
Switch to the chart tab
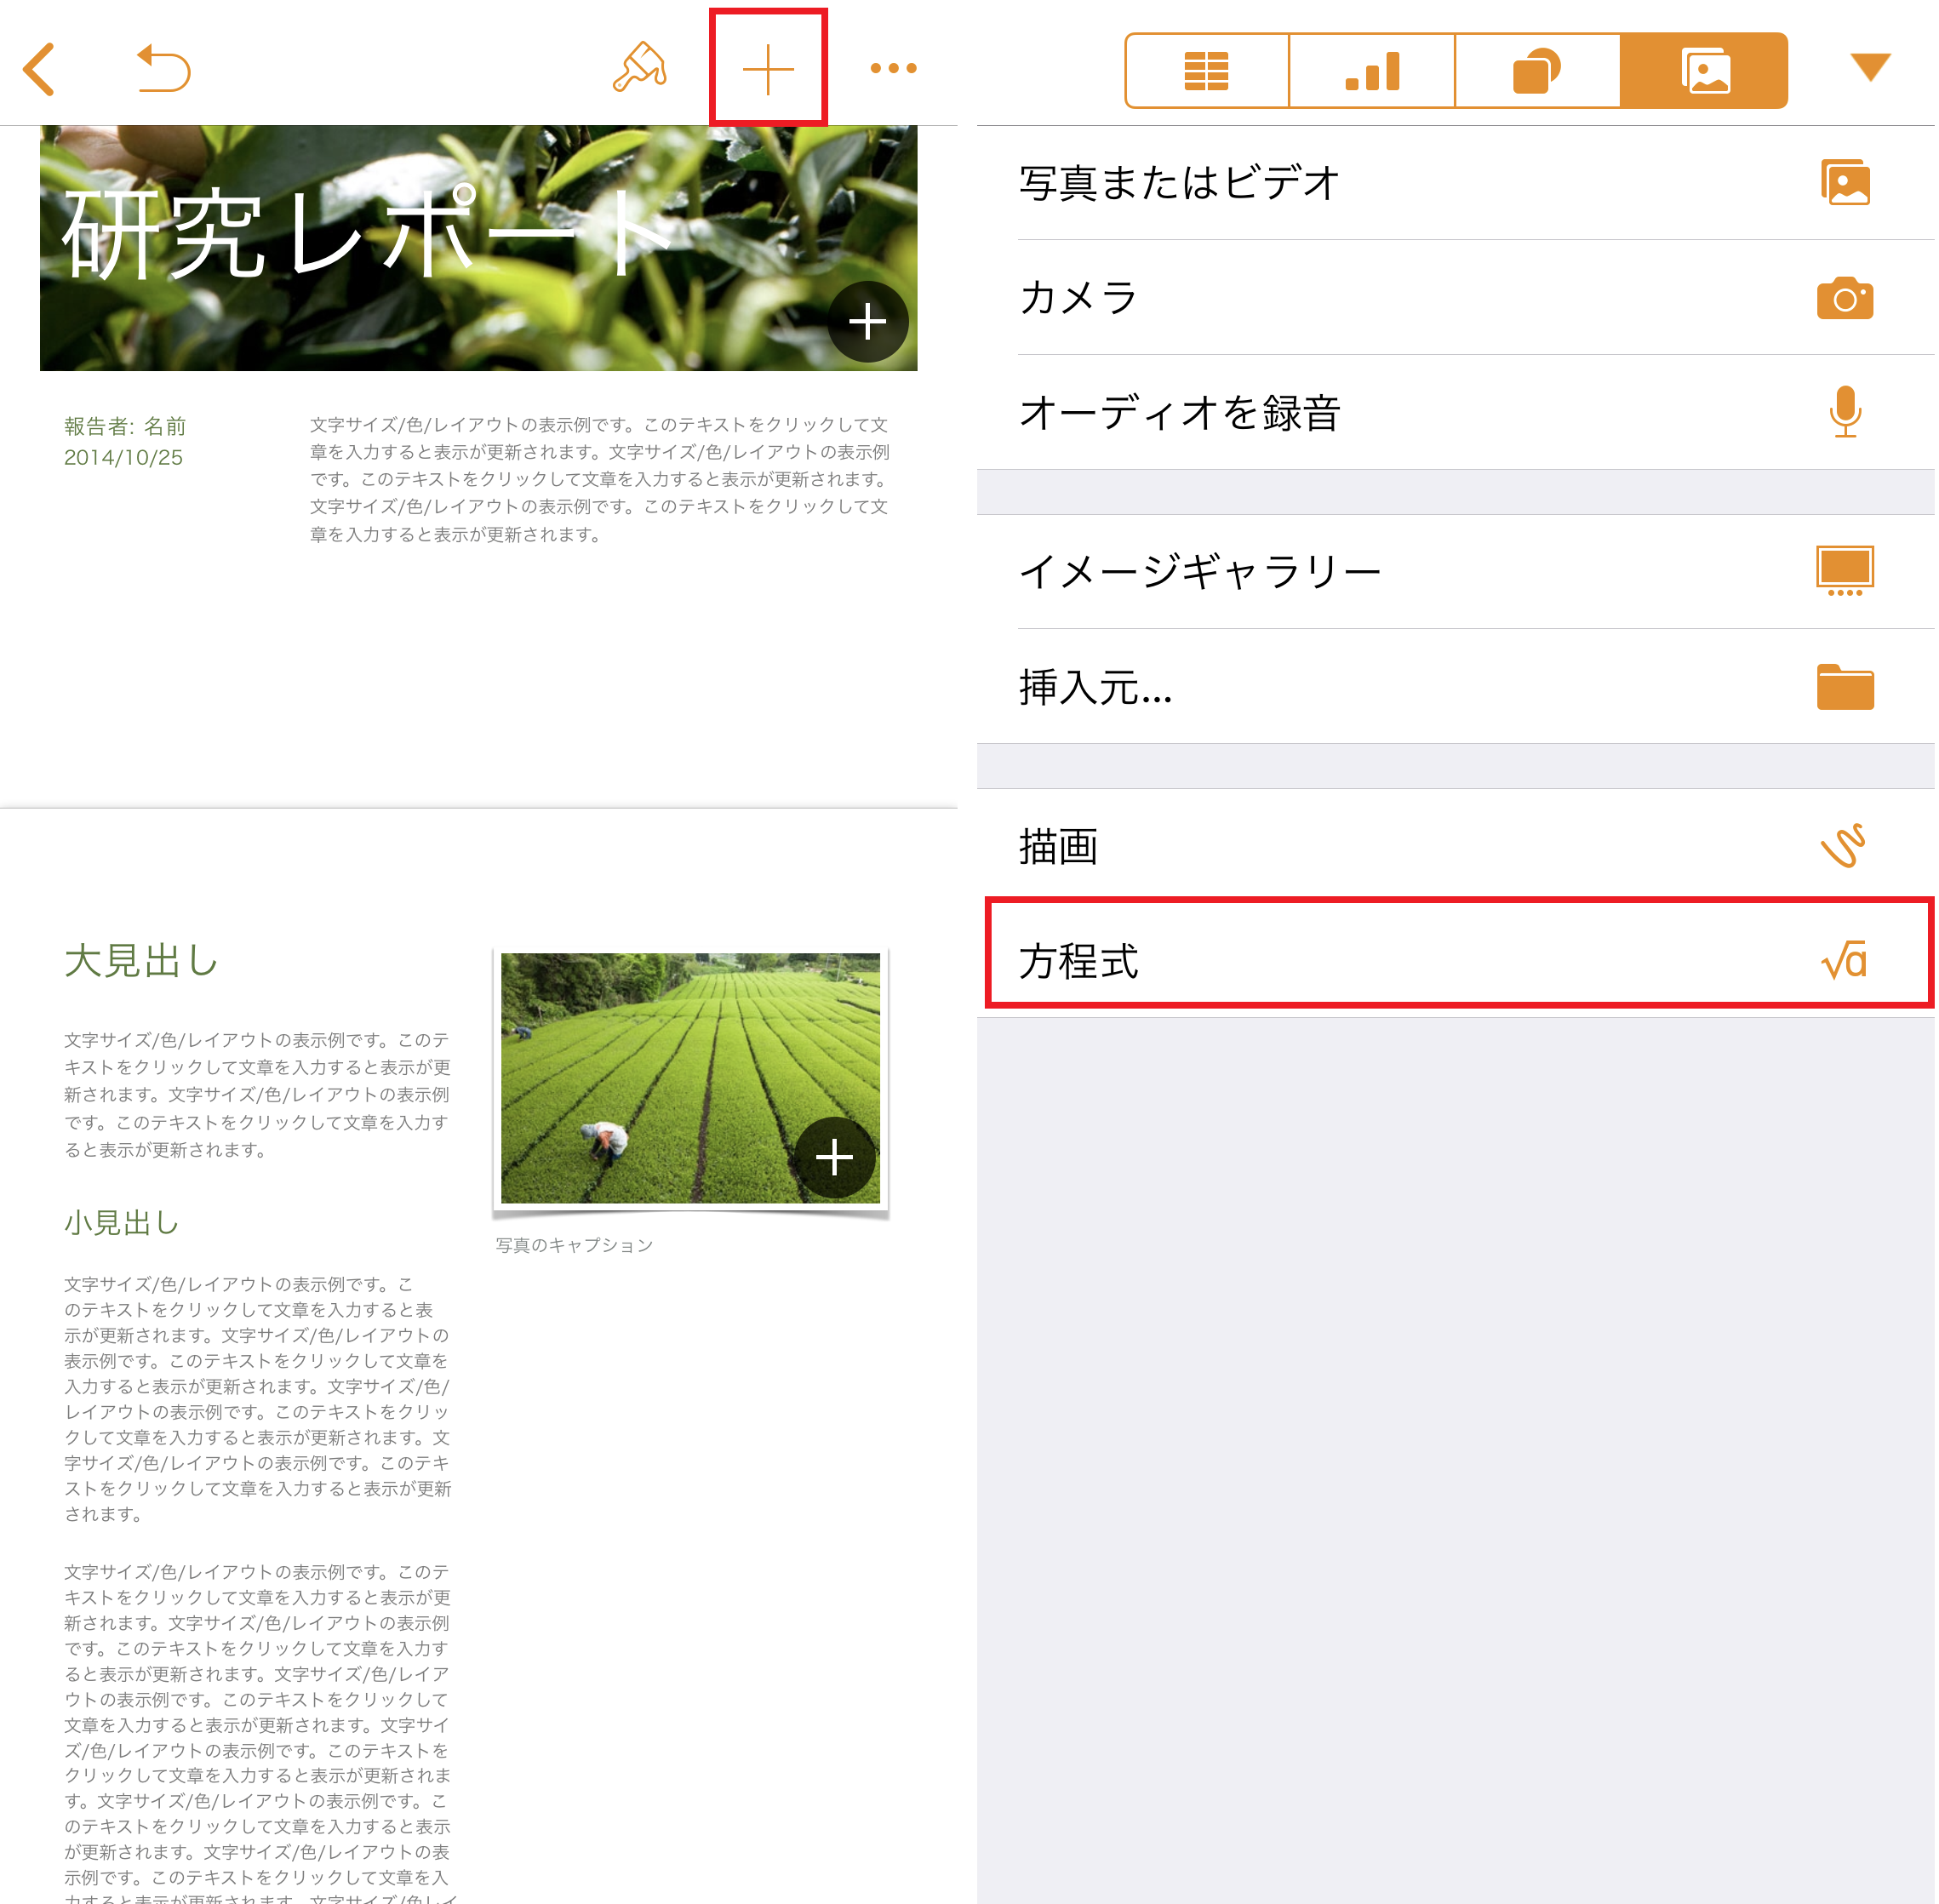[1372, 70]
